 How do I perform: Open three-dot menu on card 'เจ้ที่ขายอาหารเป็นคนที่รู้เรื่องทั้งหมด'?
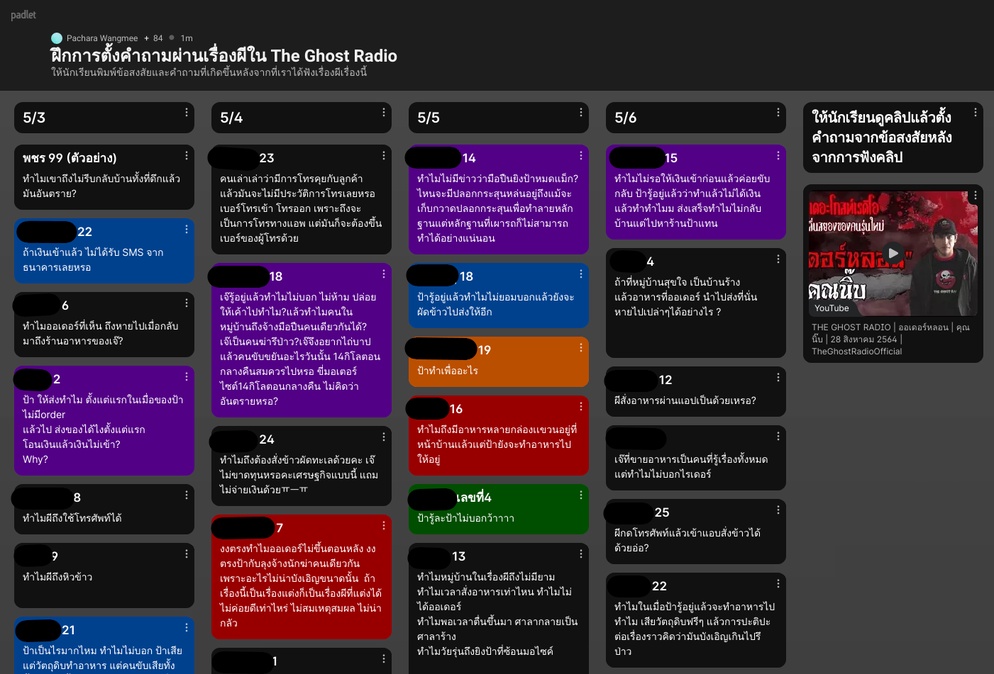click(x=778, y=436)
